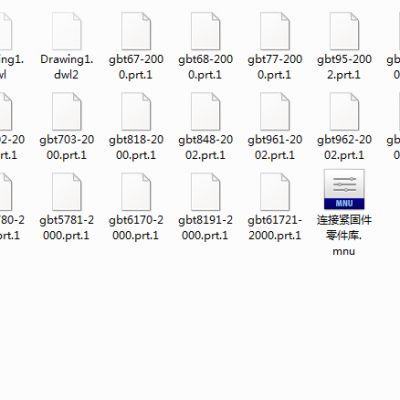Viewport: 400px width, 400px height.
Task: Click the gbt848-2002.prt.1 filename label
Action: [x=205, y=147]
